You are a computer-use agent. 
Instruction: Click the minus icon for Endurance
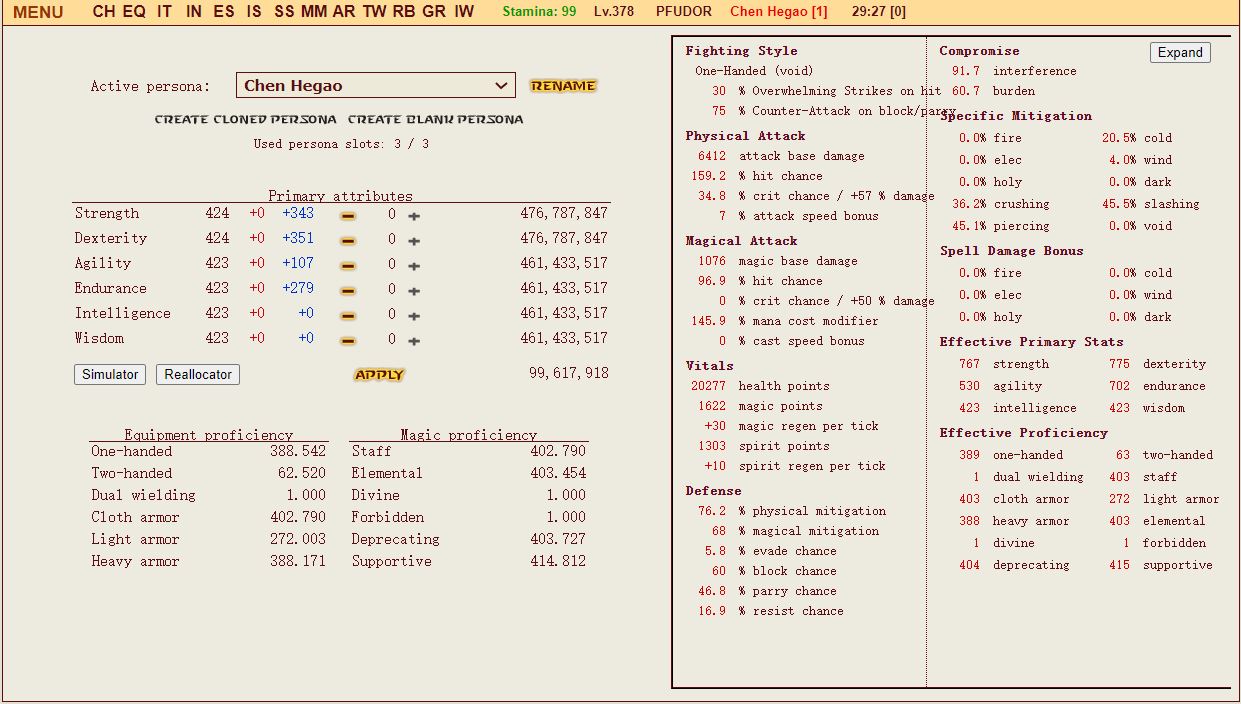[x=348, y=290]
